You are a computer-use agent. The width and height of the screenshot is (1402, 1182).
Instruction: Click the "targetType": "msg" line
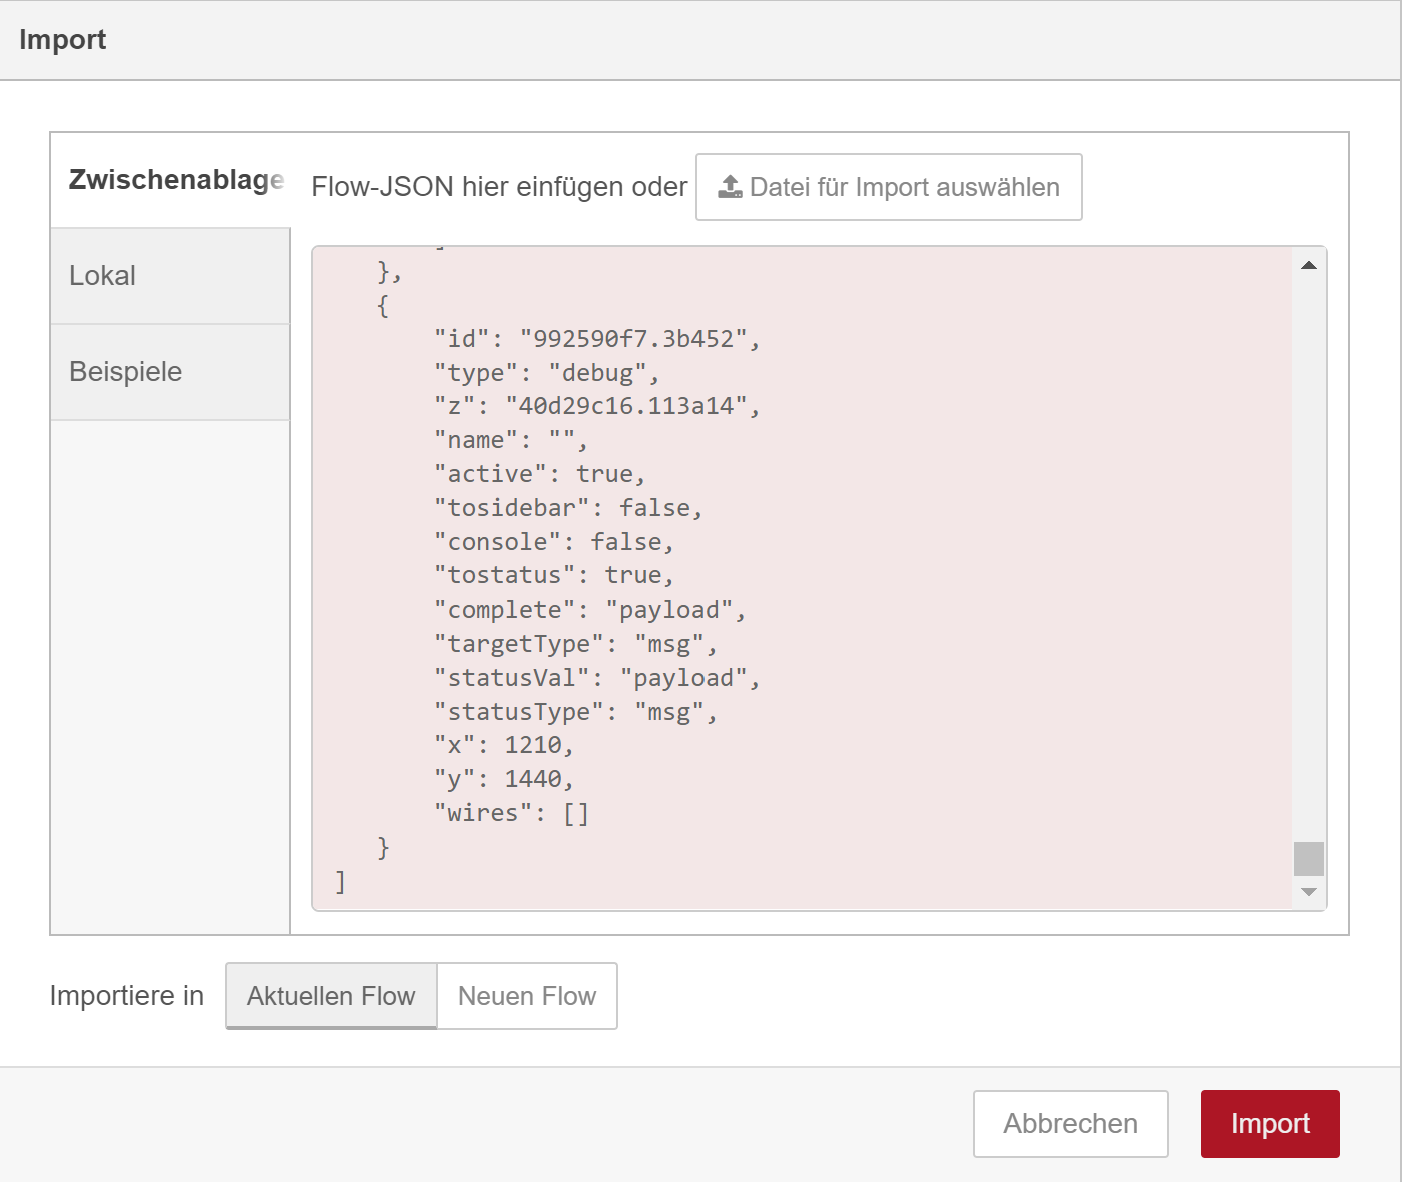pos(576,644)
